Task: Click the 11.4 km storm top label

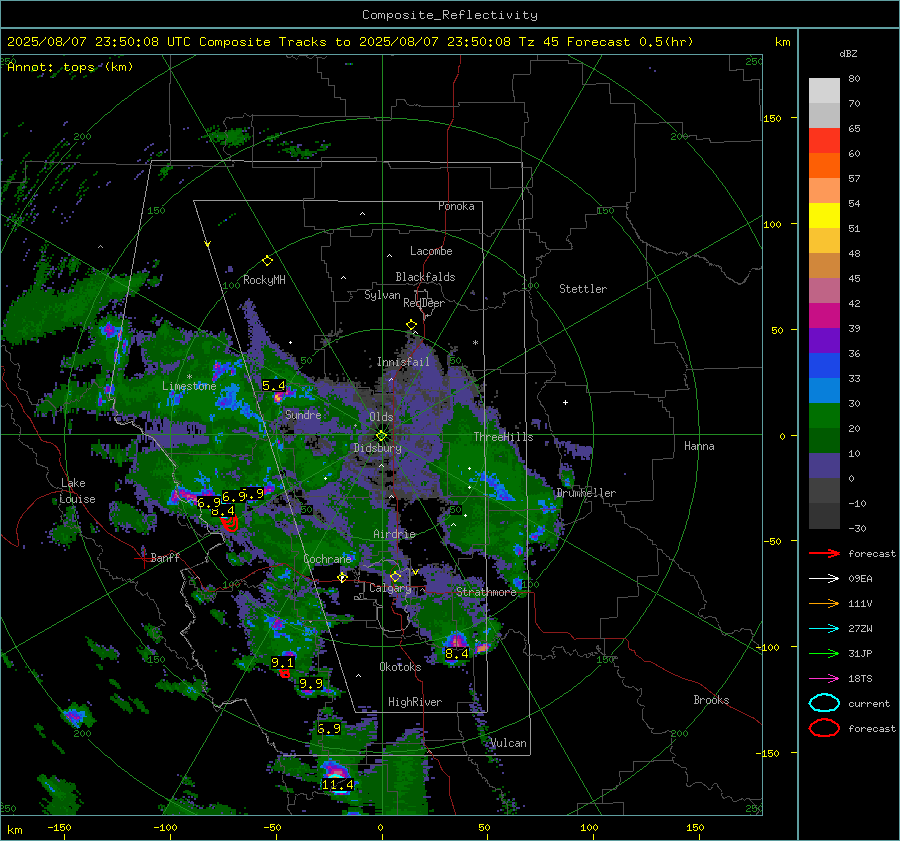Action: (338, 784)
